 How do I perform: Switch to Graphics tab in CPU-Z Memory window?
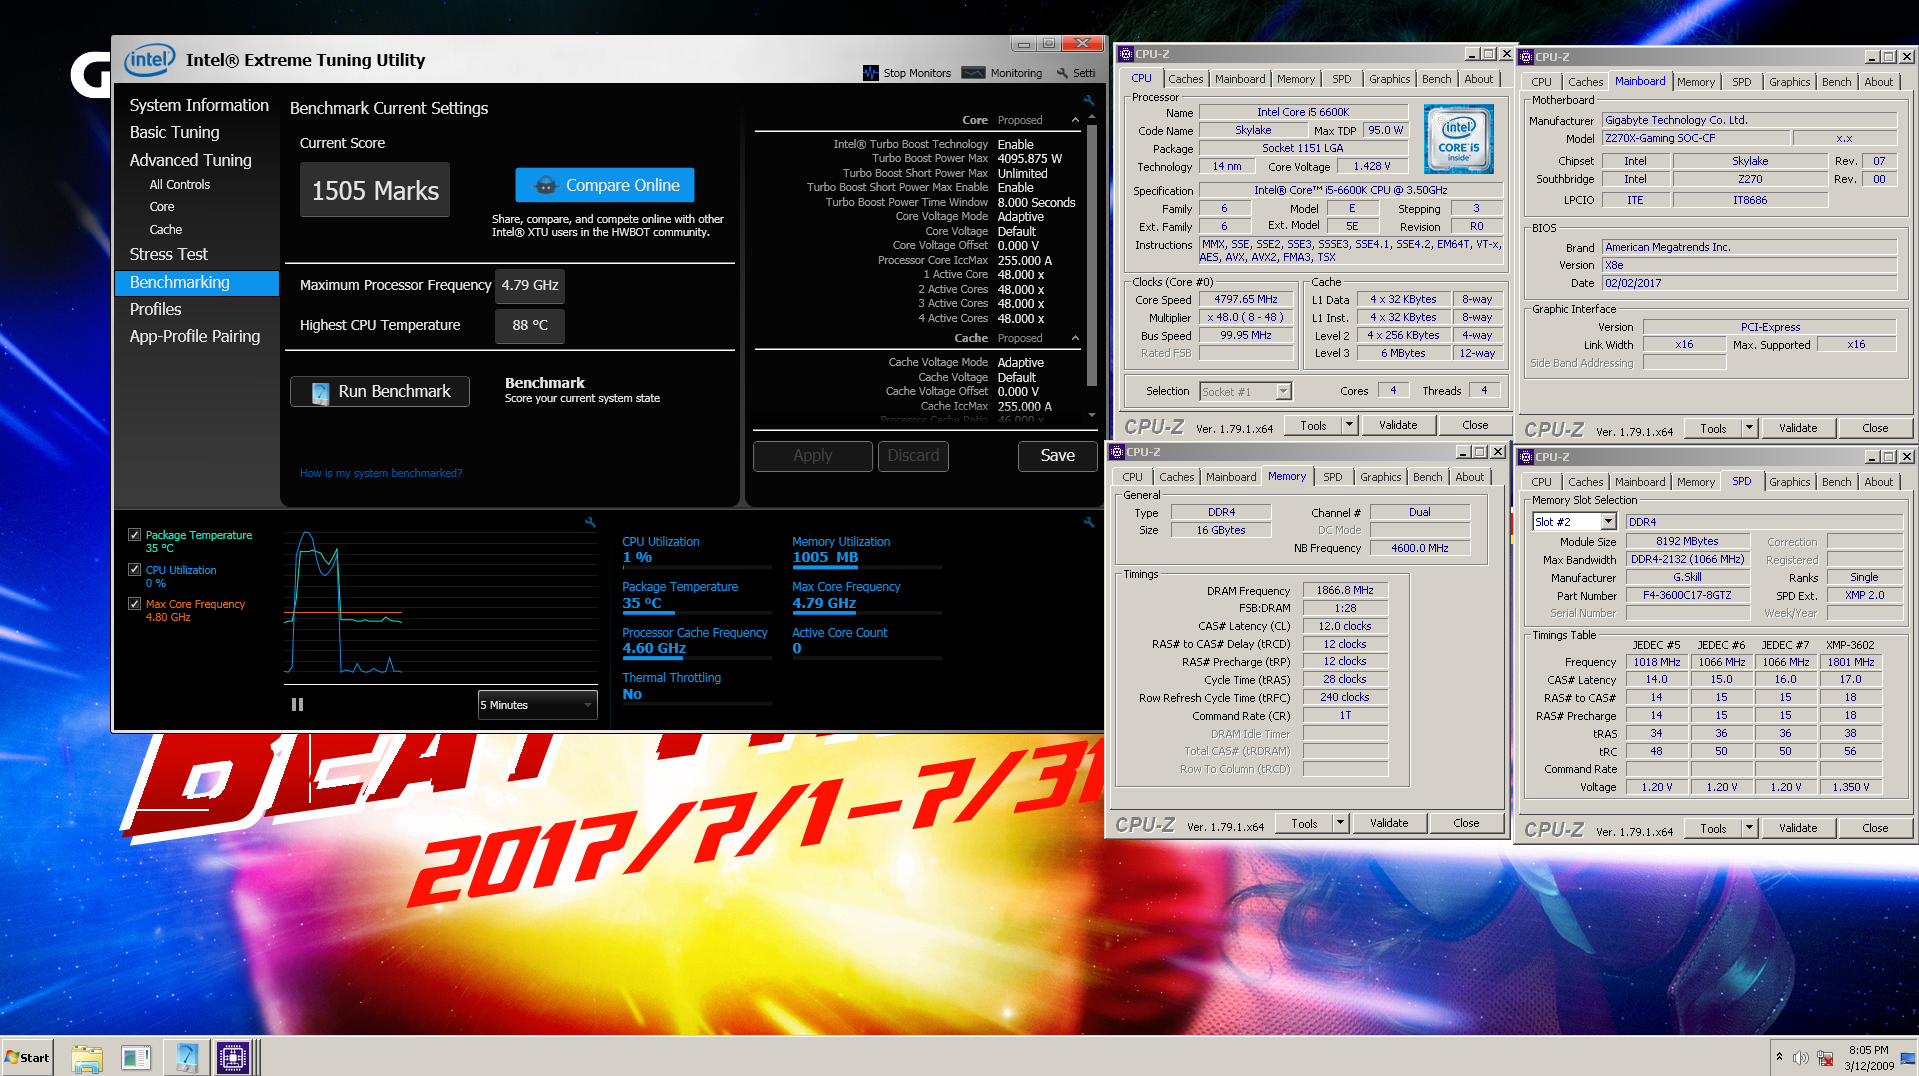tap(1380, 477)
